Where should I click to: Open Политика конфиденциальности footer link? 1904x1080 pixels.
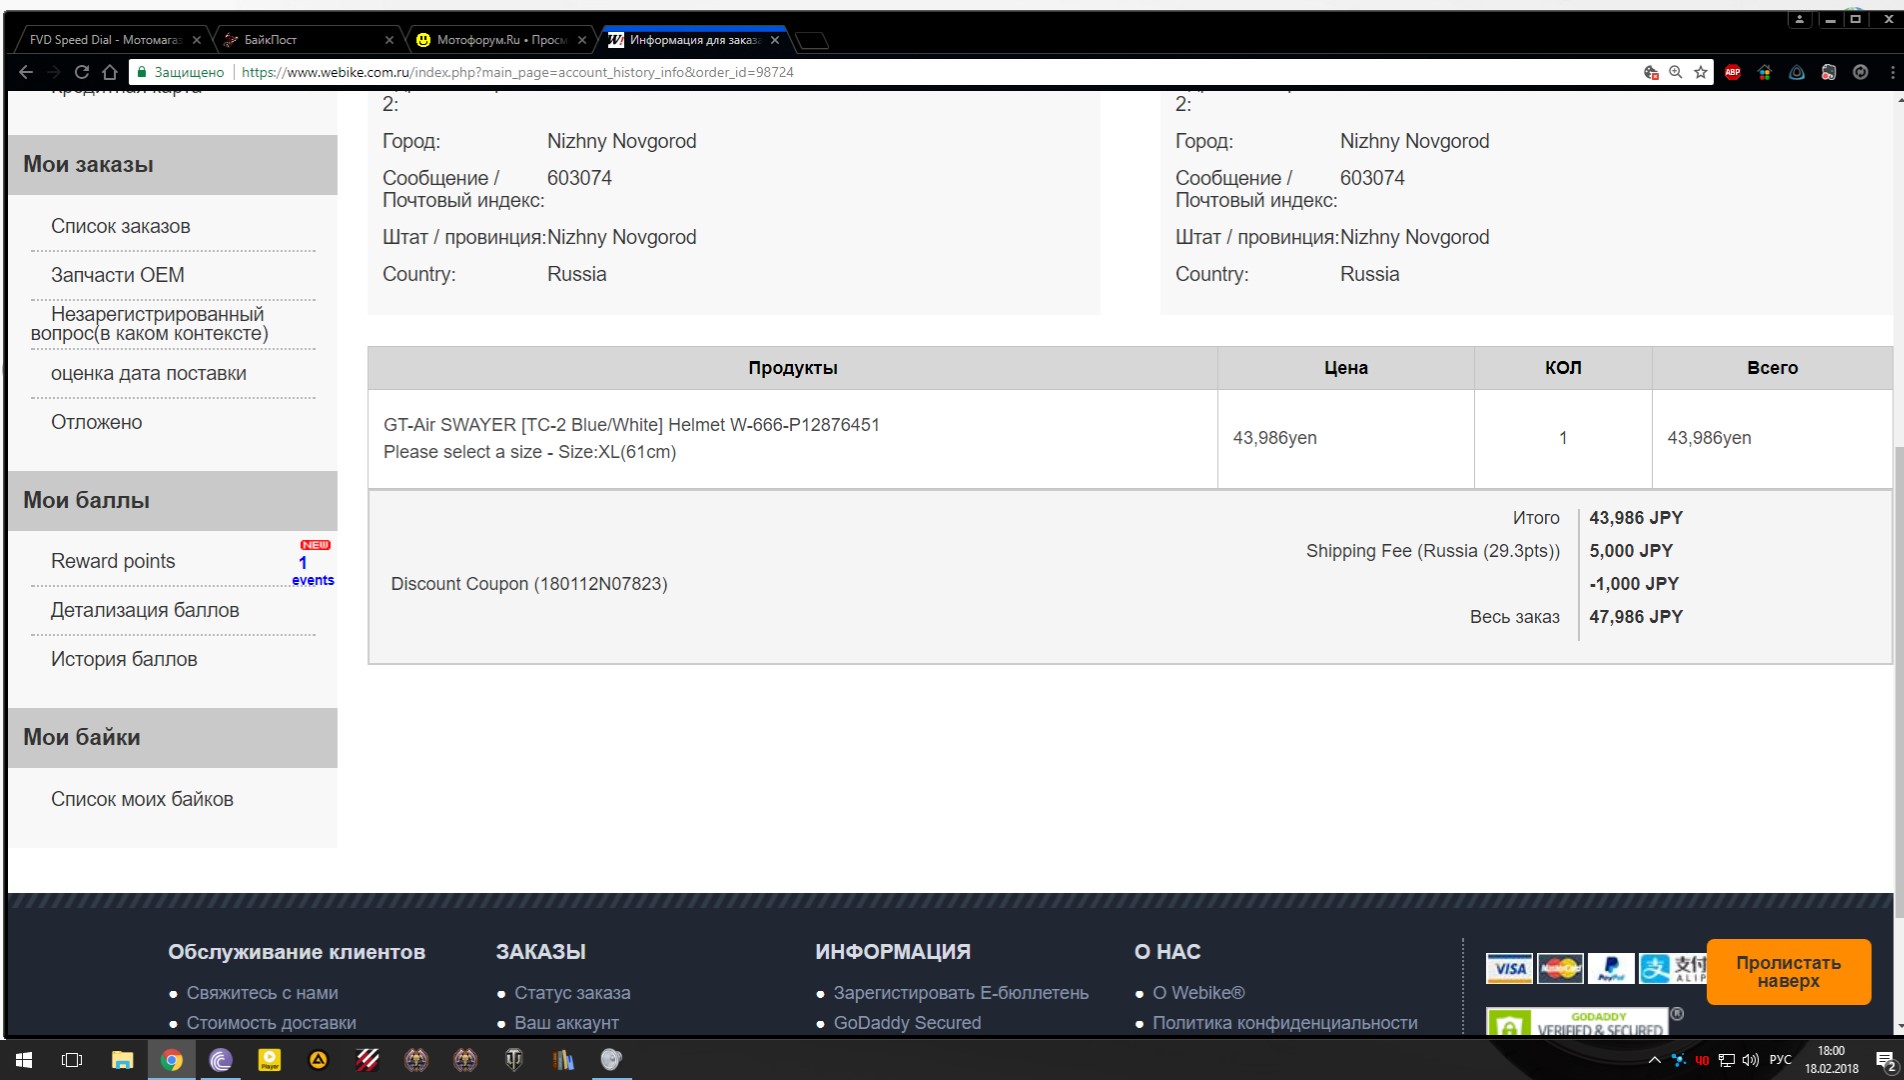click(x=1285, y=1023)
